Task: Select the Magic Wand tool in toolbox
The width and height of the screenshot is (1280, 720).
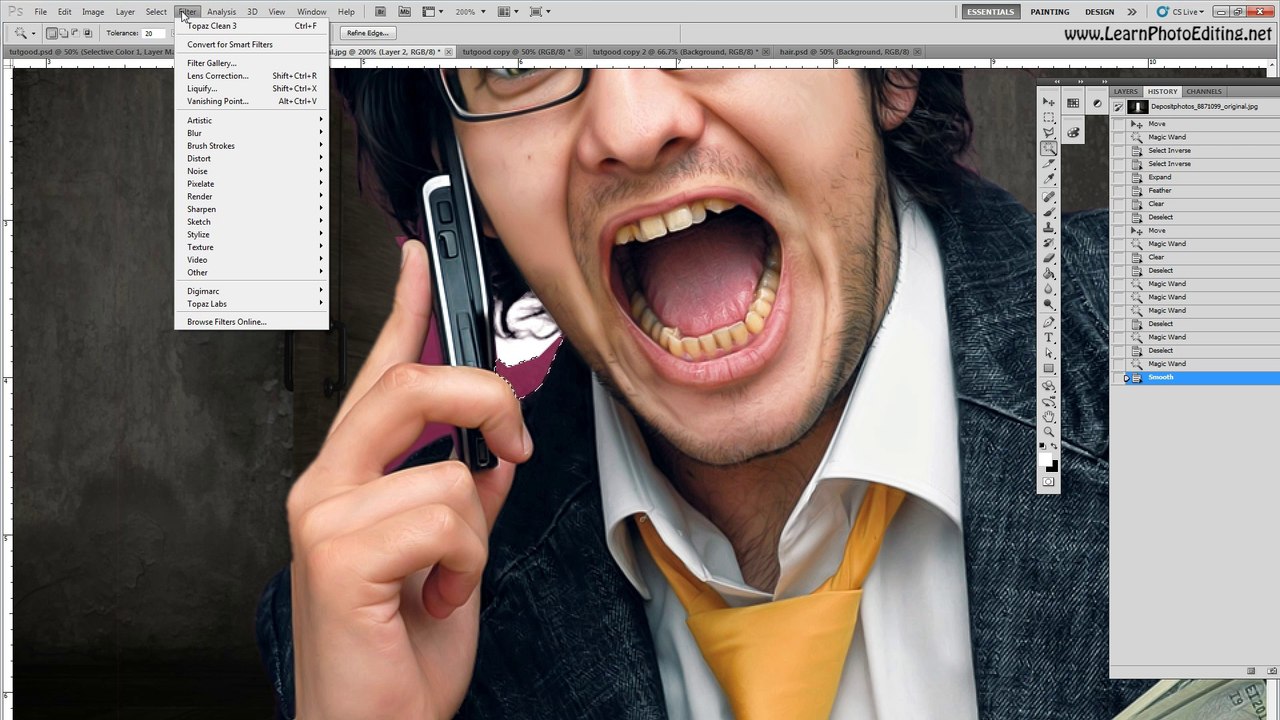Action: pyautogui.click(x=1048, y=148)
